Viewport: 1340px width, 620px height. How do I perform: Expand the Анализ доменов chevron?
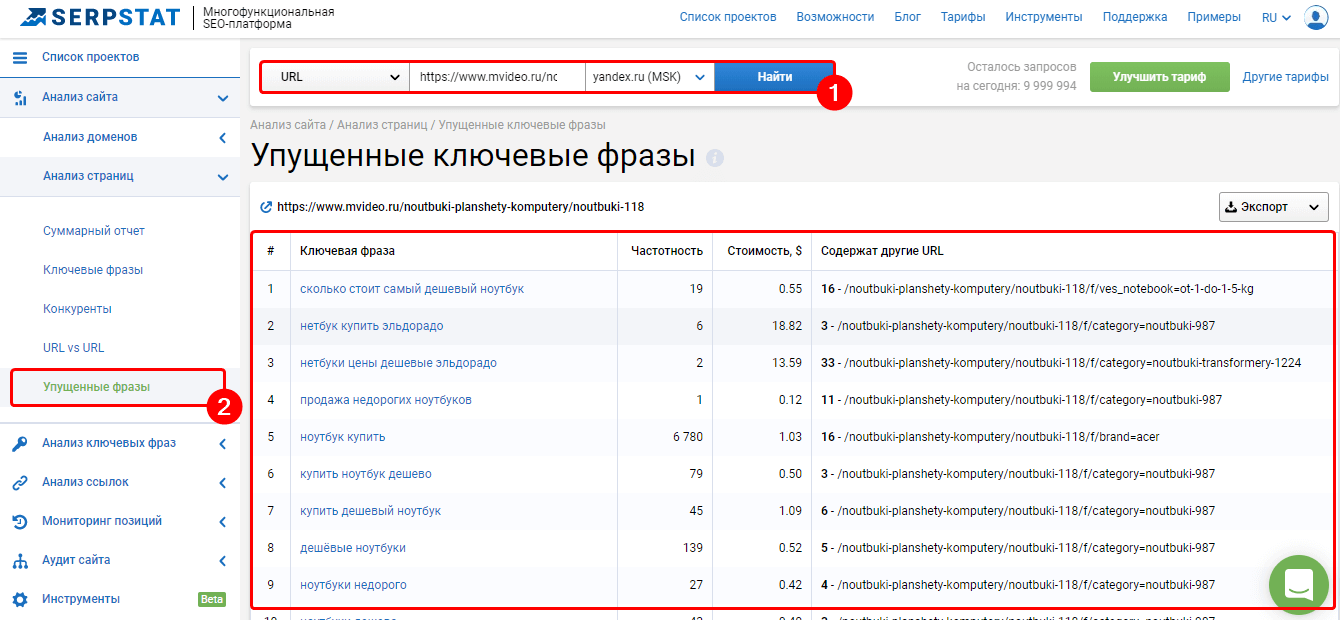[x=223, y=138]
